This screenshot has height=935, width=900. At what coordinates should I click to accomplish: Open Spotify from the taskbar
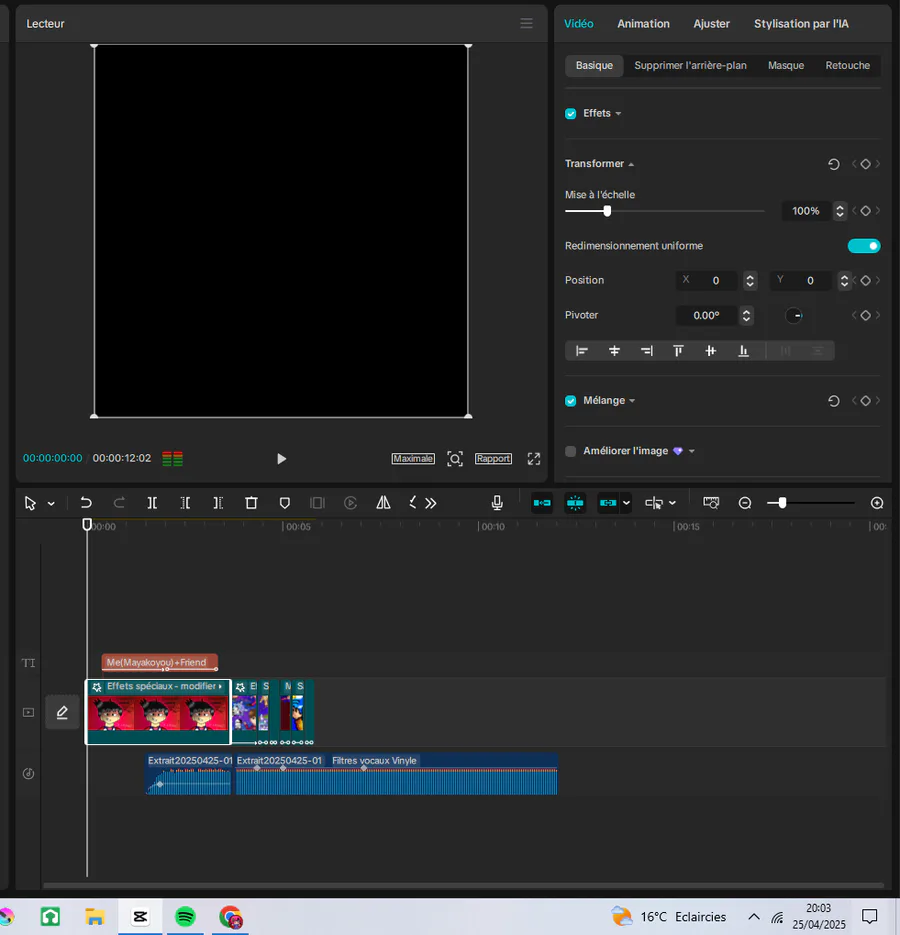pos(185,917)
